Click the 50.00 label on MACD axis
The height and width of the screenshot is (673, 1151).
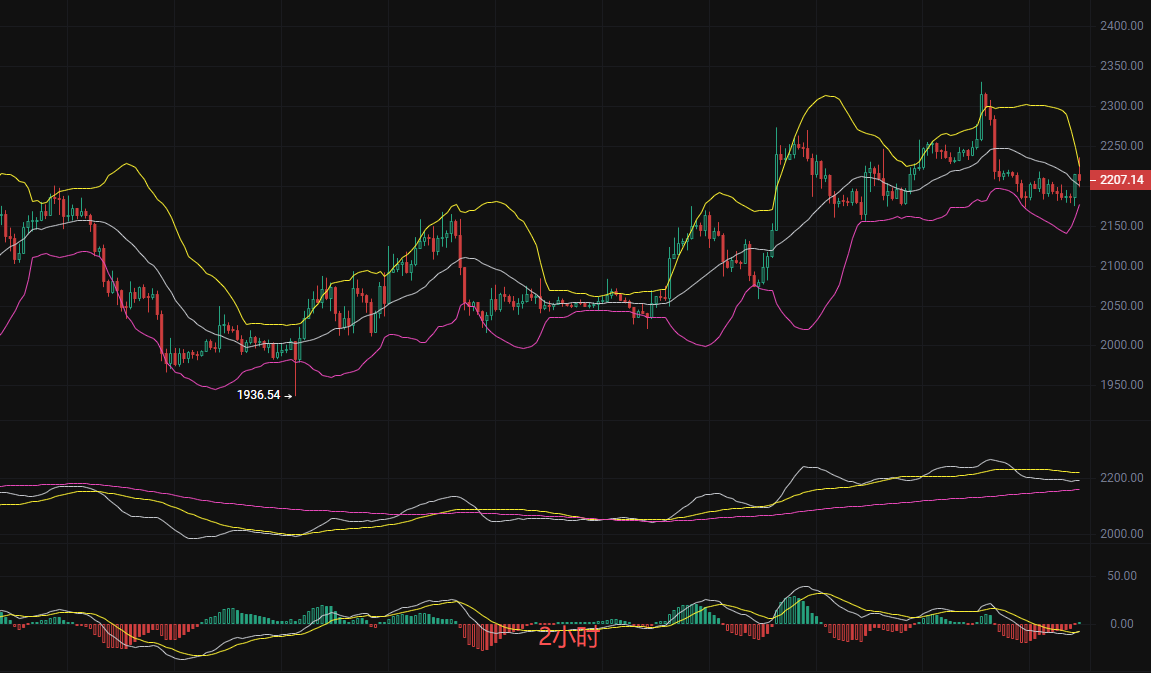coord(1123,576)
